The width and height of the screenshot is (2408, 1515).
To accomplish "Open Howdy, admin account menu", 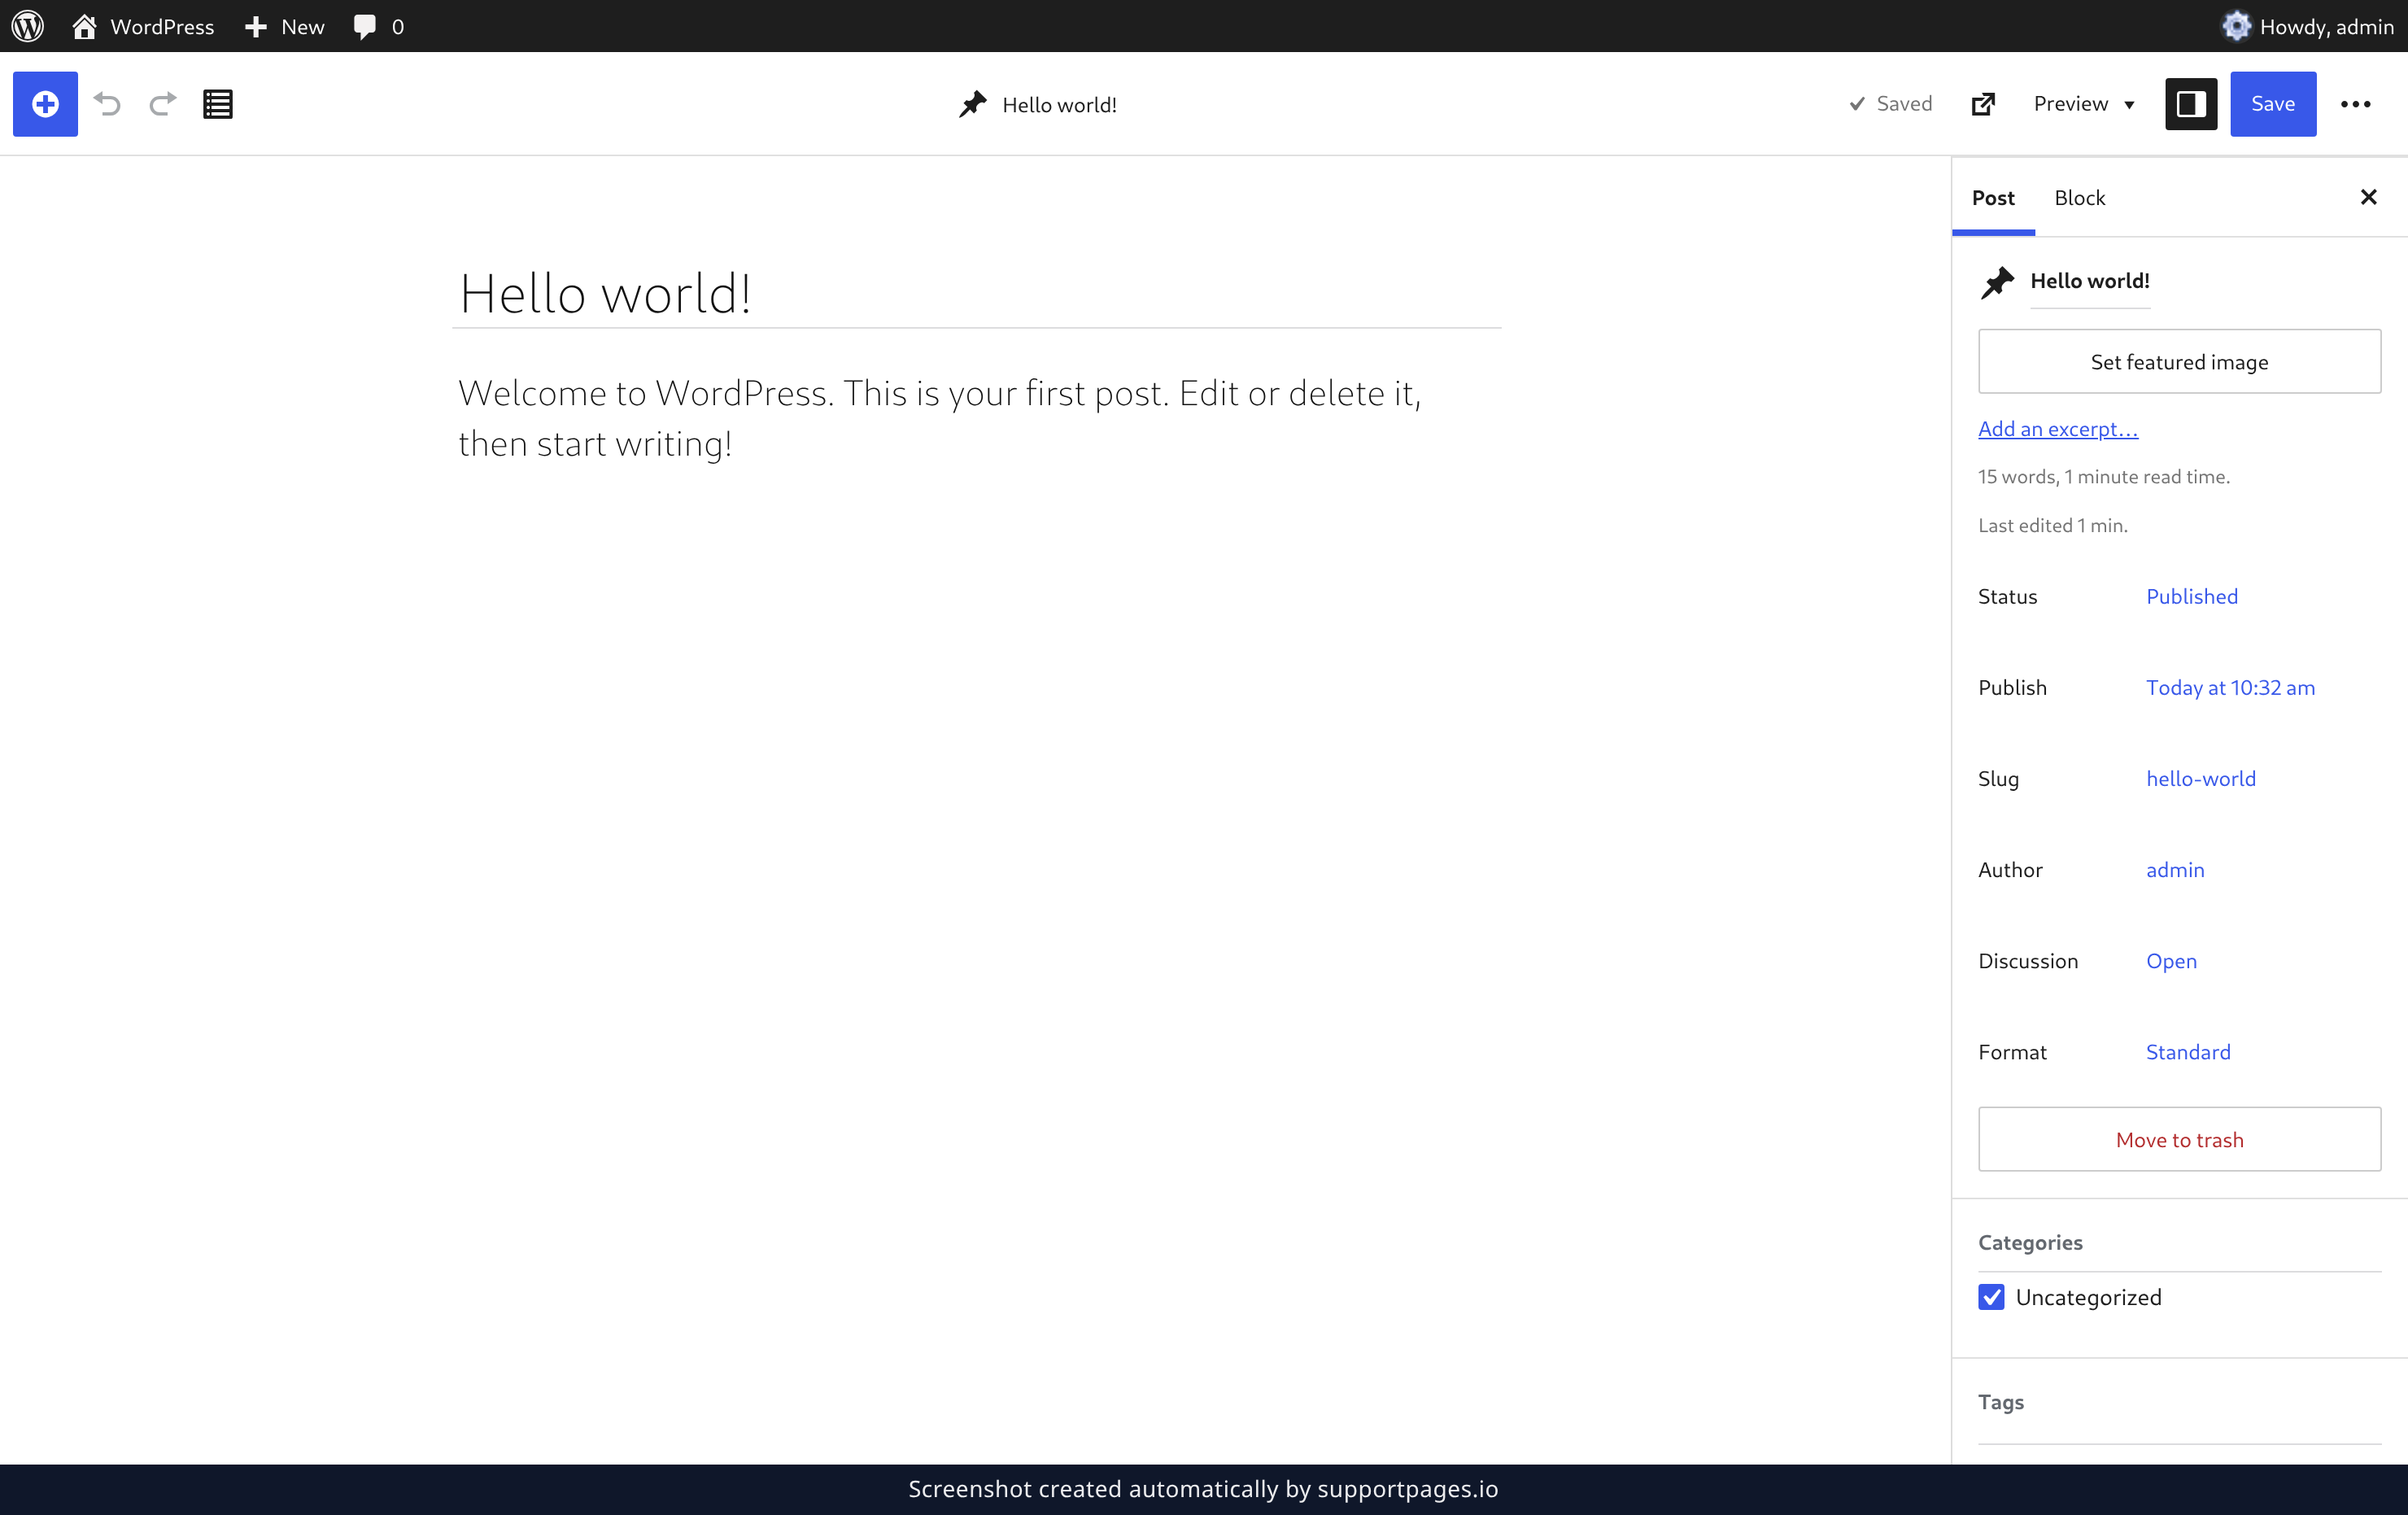I will [2307, 26].
